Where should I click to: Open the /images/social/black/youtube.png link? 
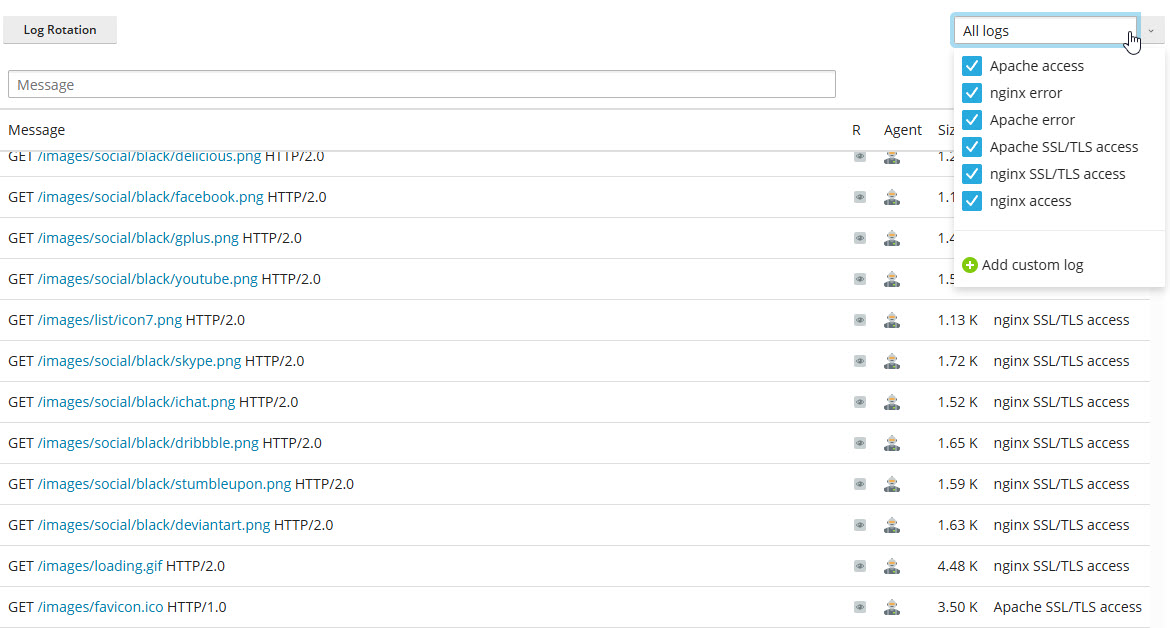147,279
